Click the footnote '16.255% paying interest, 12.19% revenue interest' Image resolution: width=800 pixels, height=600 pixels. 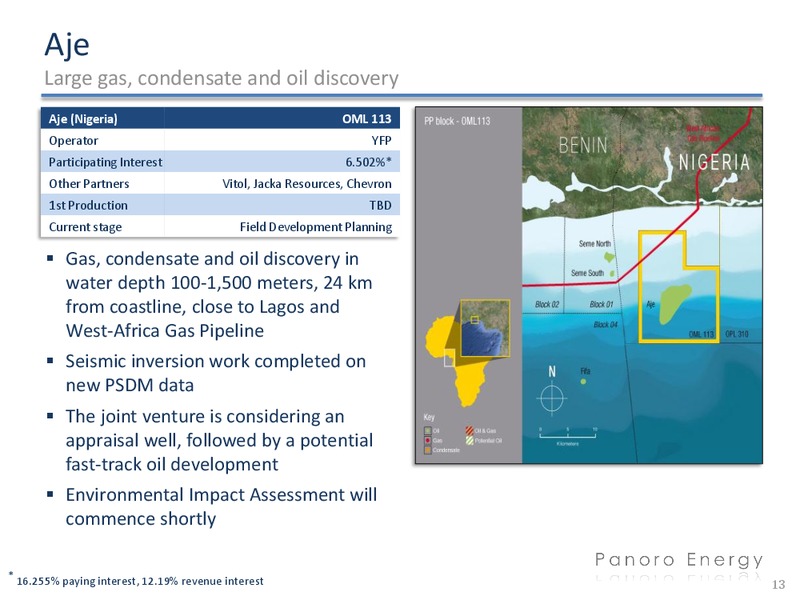click(140, 581)
